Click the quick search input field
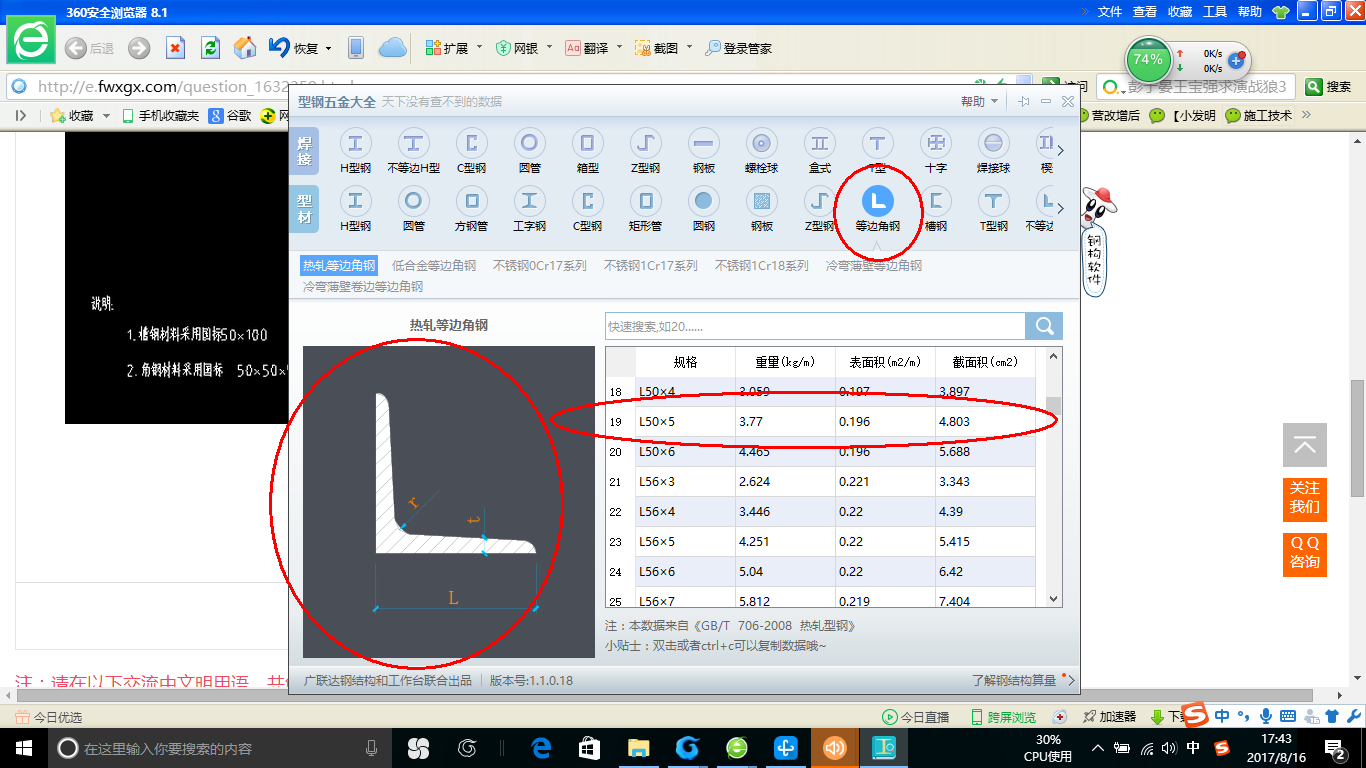The height and width of the screenshot is (768, 1366). tap(815, 326)
